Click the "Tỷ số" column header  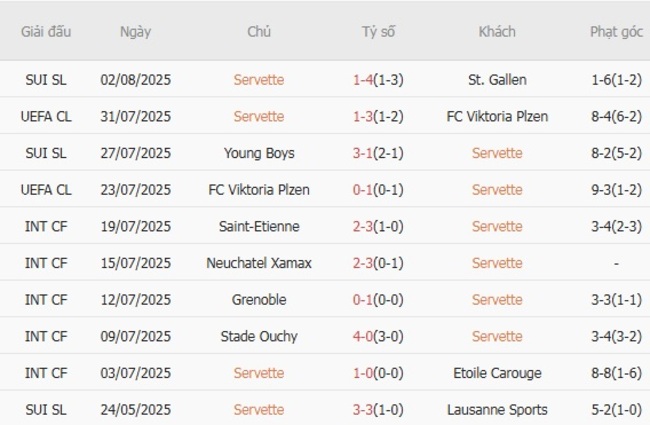coord(378,32)
